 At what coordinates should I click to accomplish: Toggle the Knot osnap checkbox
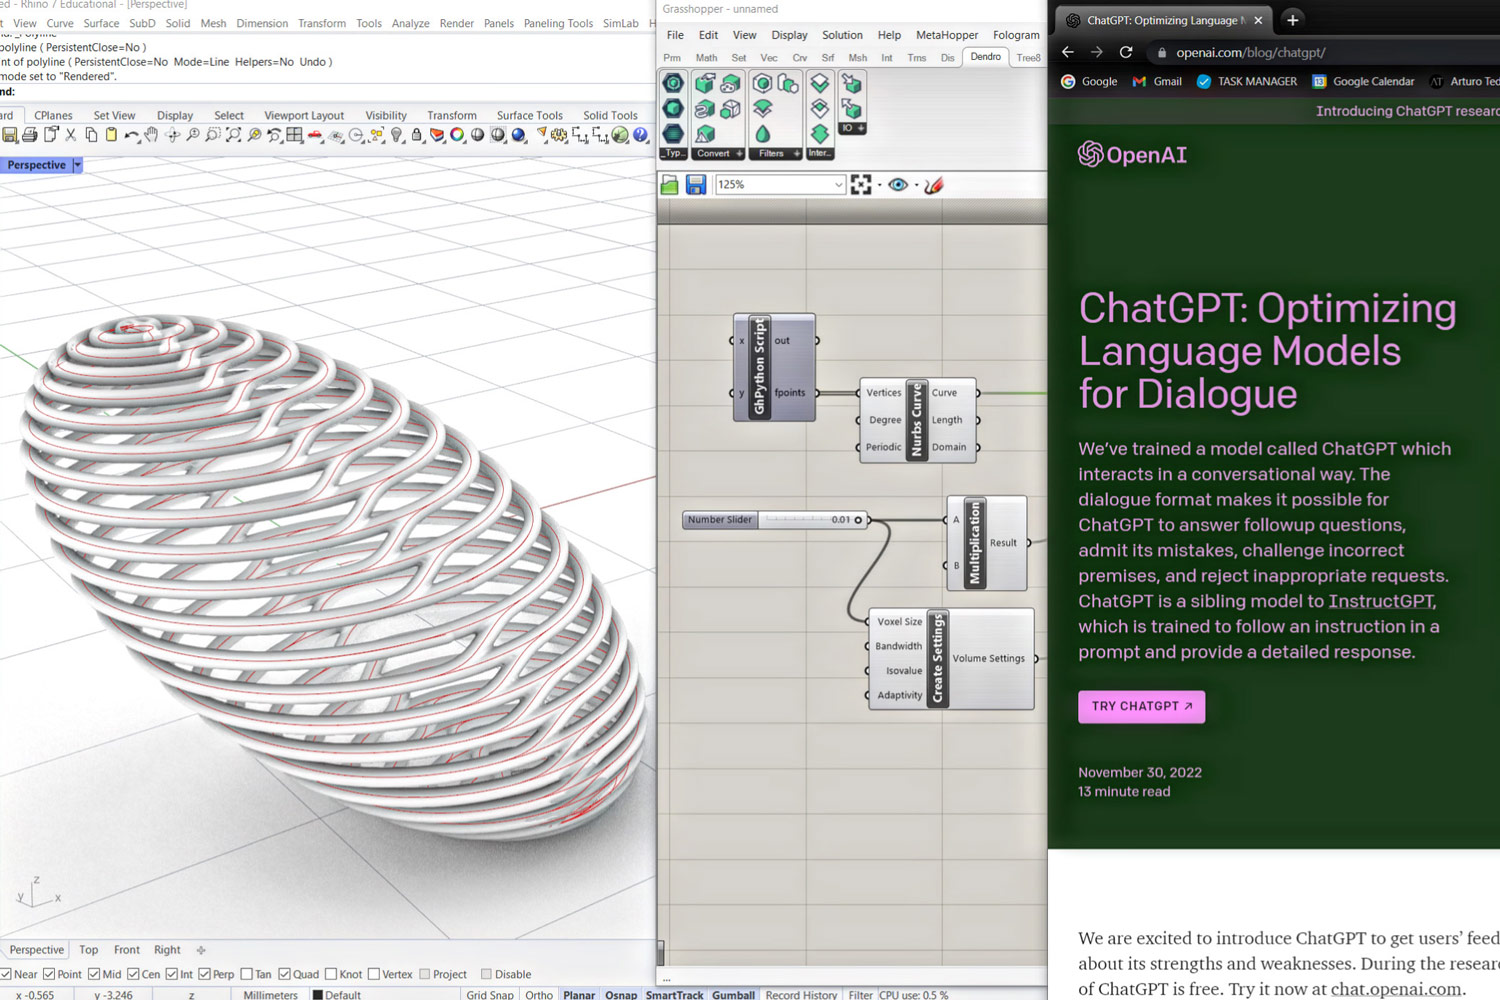pyautogui.click(x=331, y=974)
